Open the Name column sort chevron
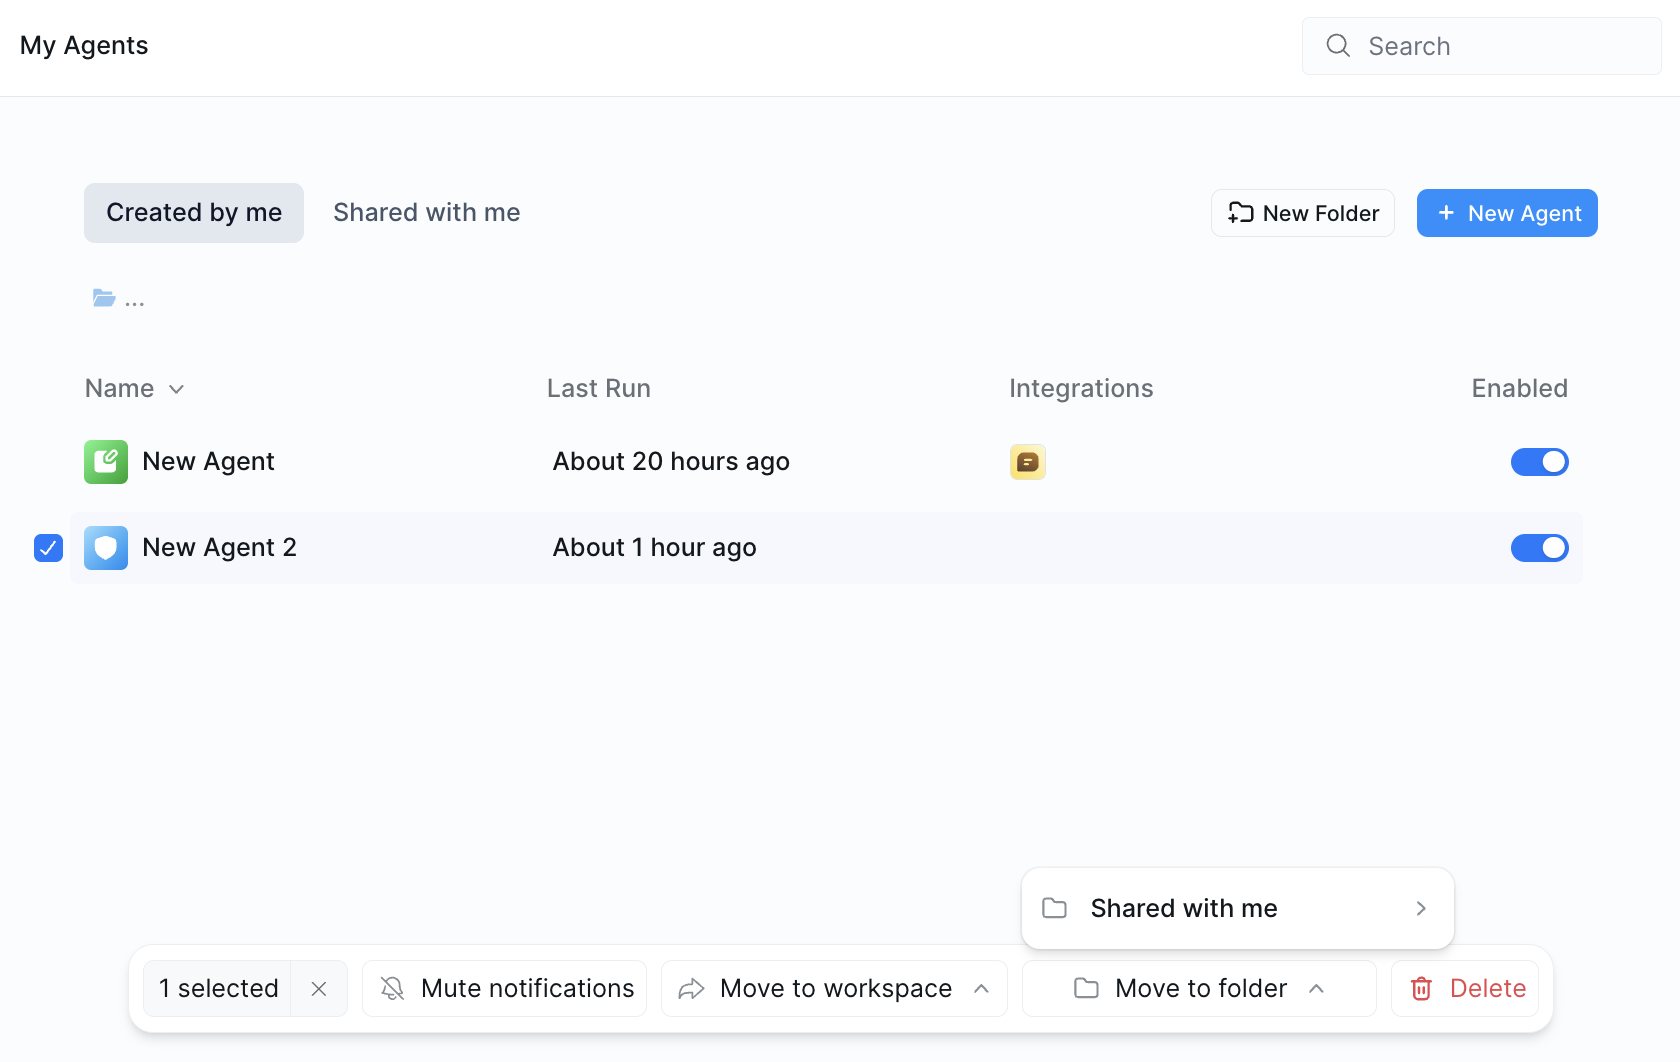The image size is (1680, 1062). (x=177, y=389)
